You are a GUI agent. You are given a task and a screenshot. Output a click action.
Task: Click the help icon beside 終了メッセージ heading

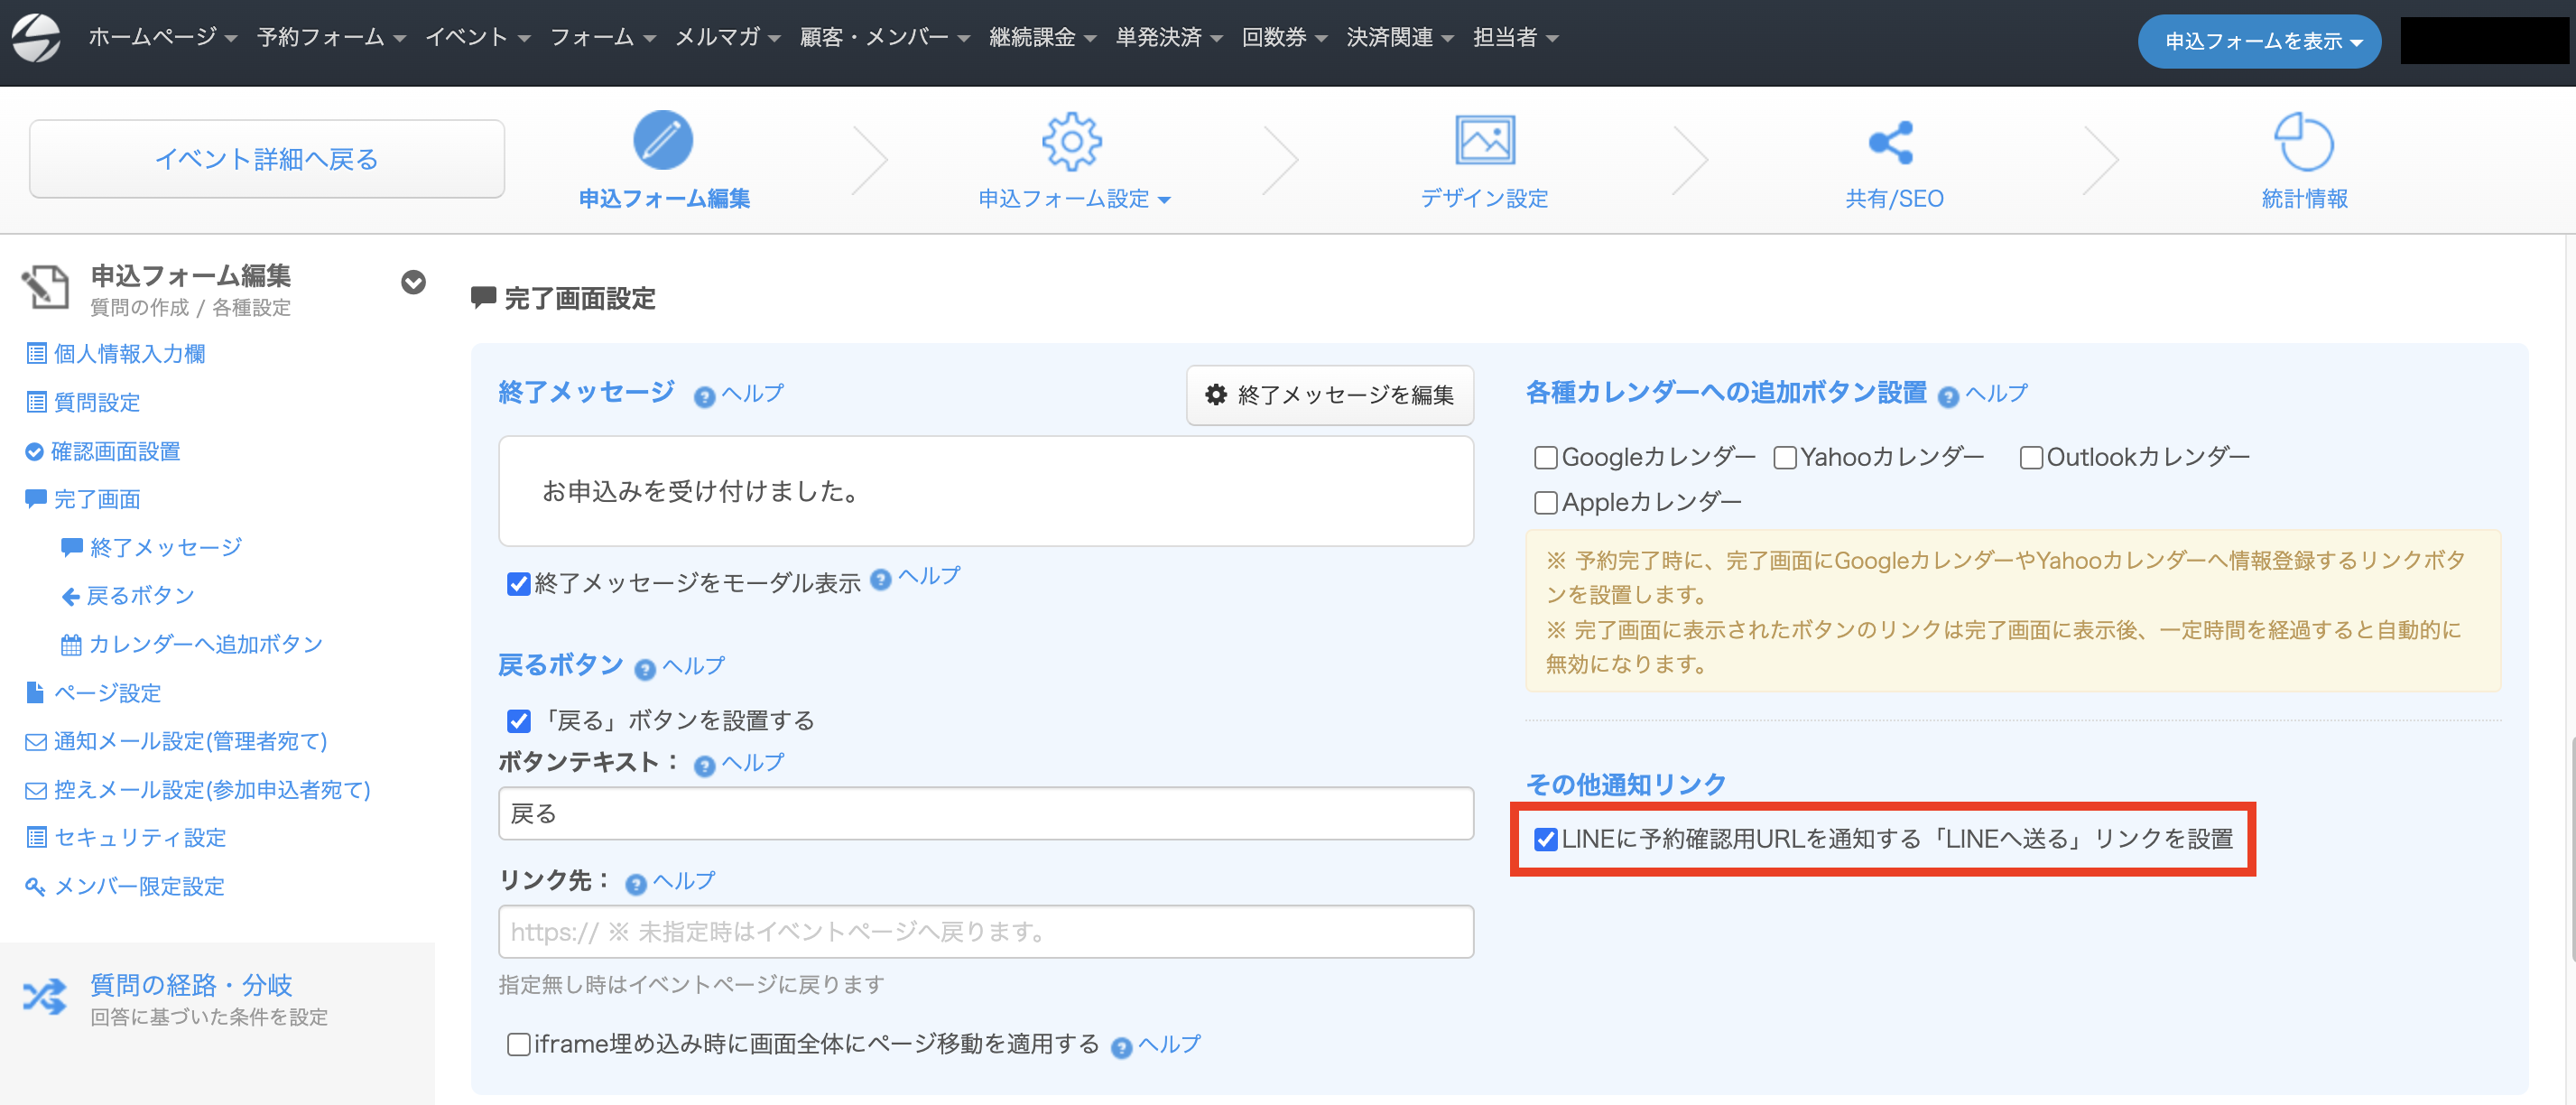coord(704,397)
